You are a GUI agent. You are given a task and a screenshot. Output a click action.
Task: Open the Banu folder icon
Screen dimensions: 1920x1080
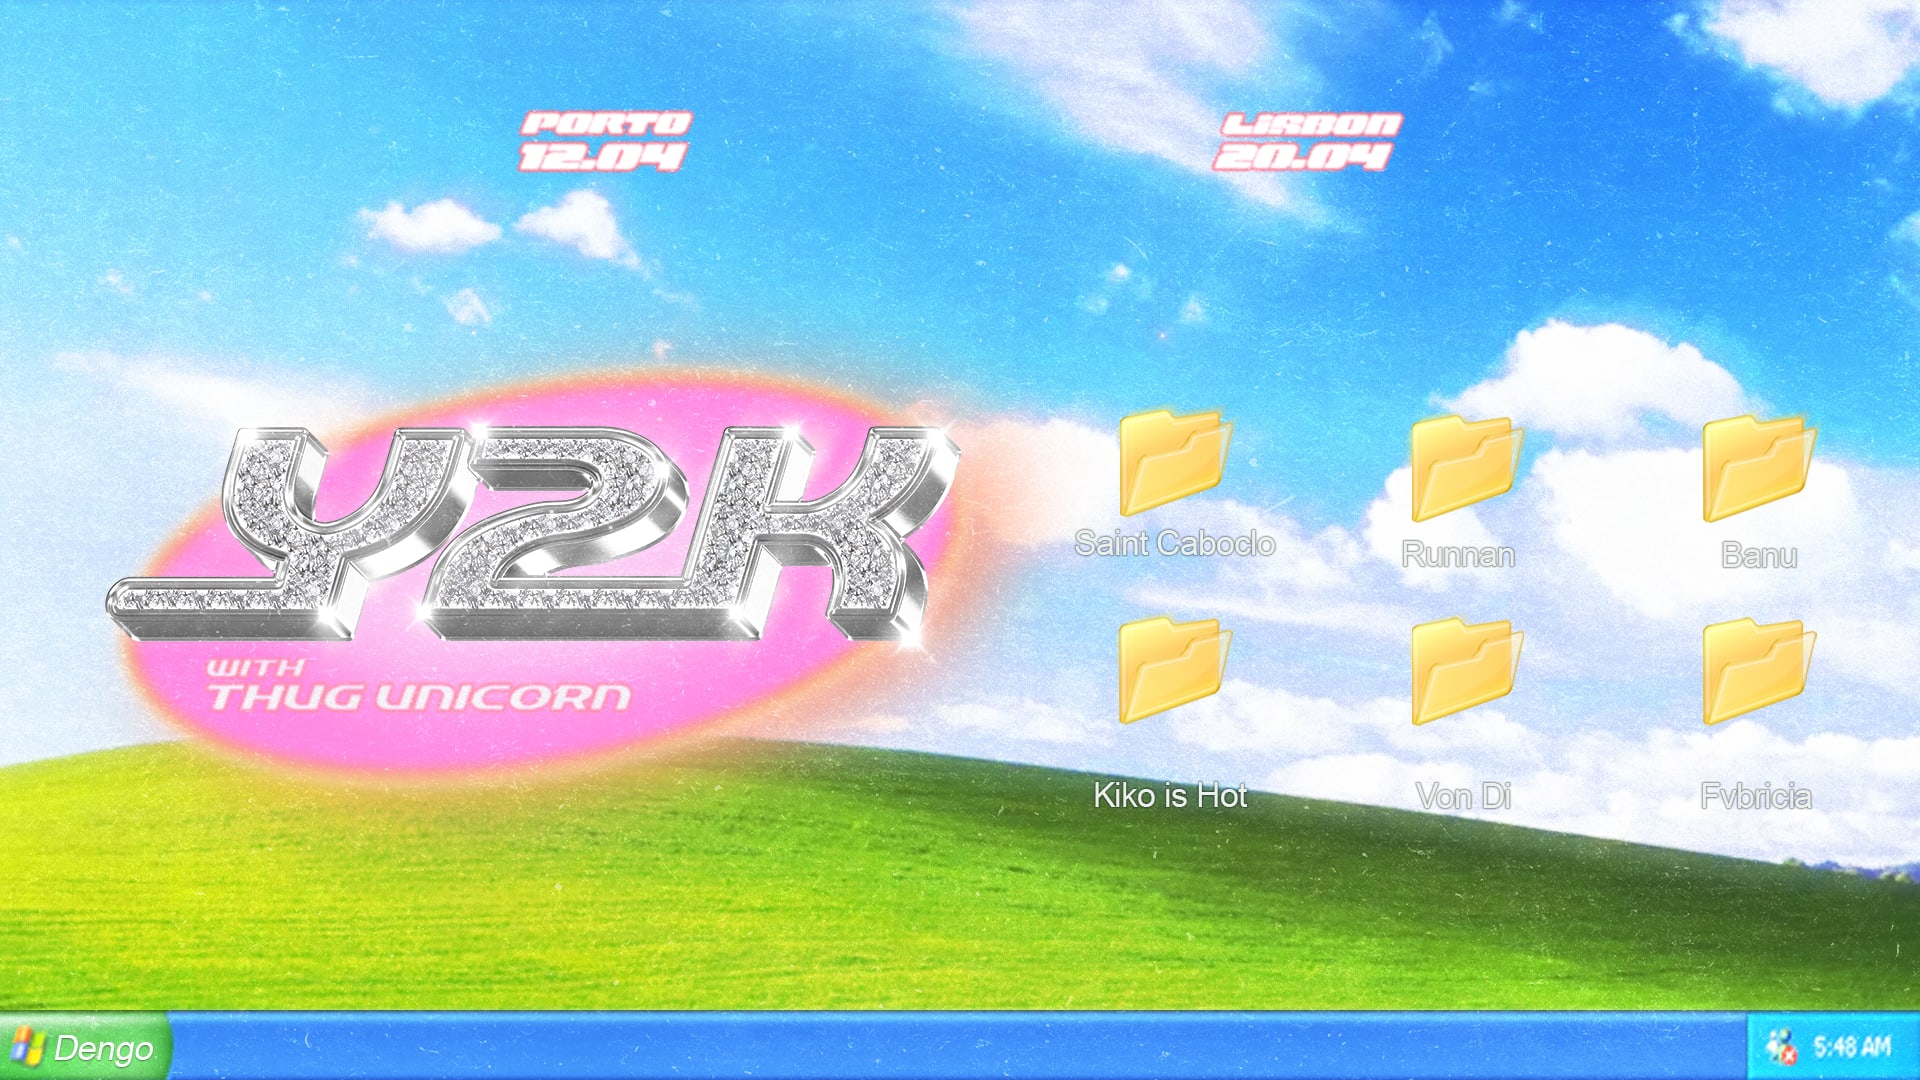[1758, 468]
